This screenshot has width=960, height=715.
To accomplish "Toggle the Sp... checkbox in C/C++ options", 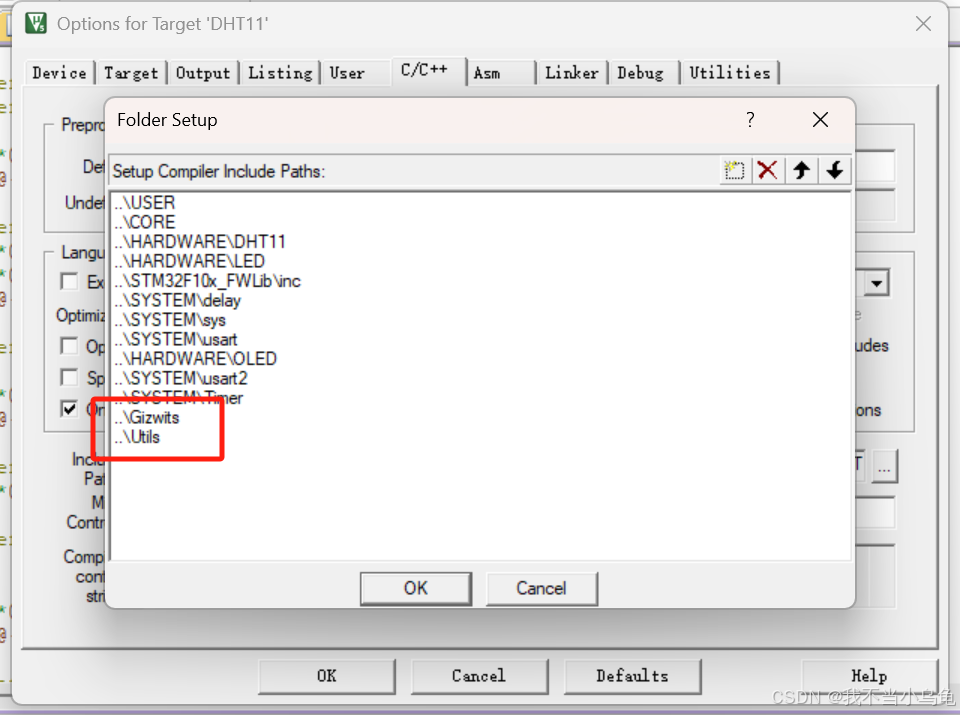I will pos(69,377).
